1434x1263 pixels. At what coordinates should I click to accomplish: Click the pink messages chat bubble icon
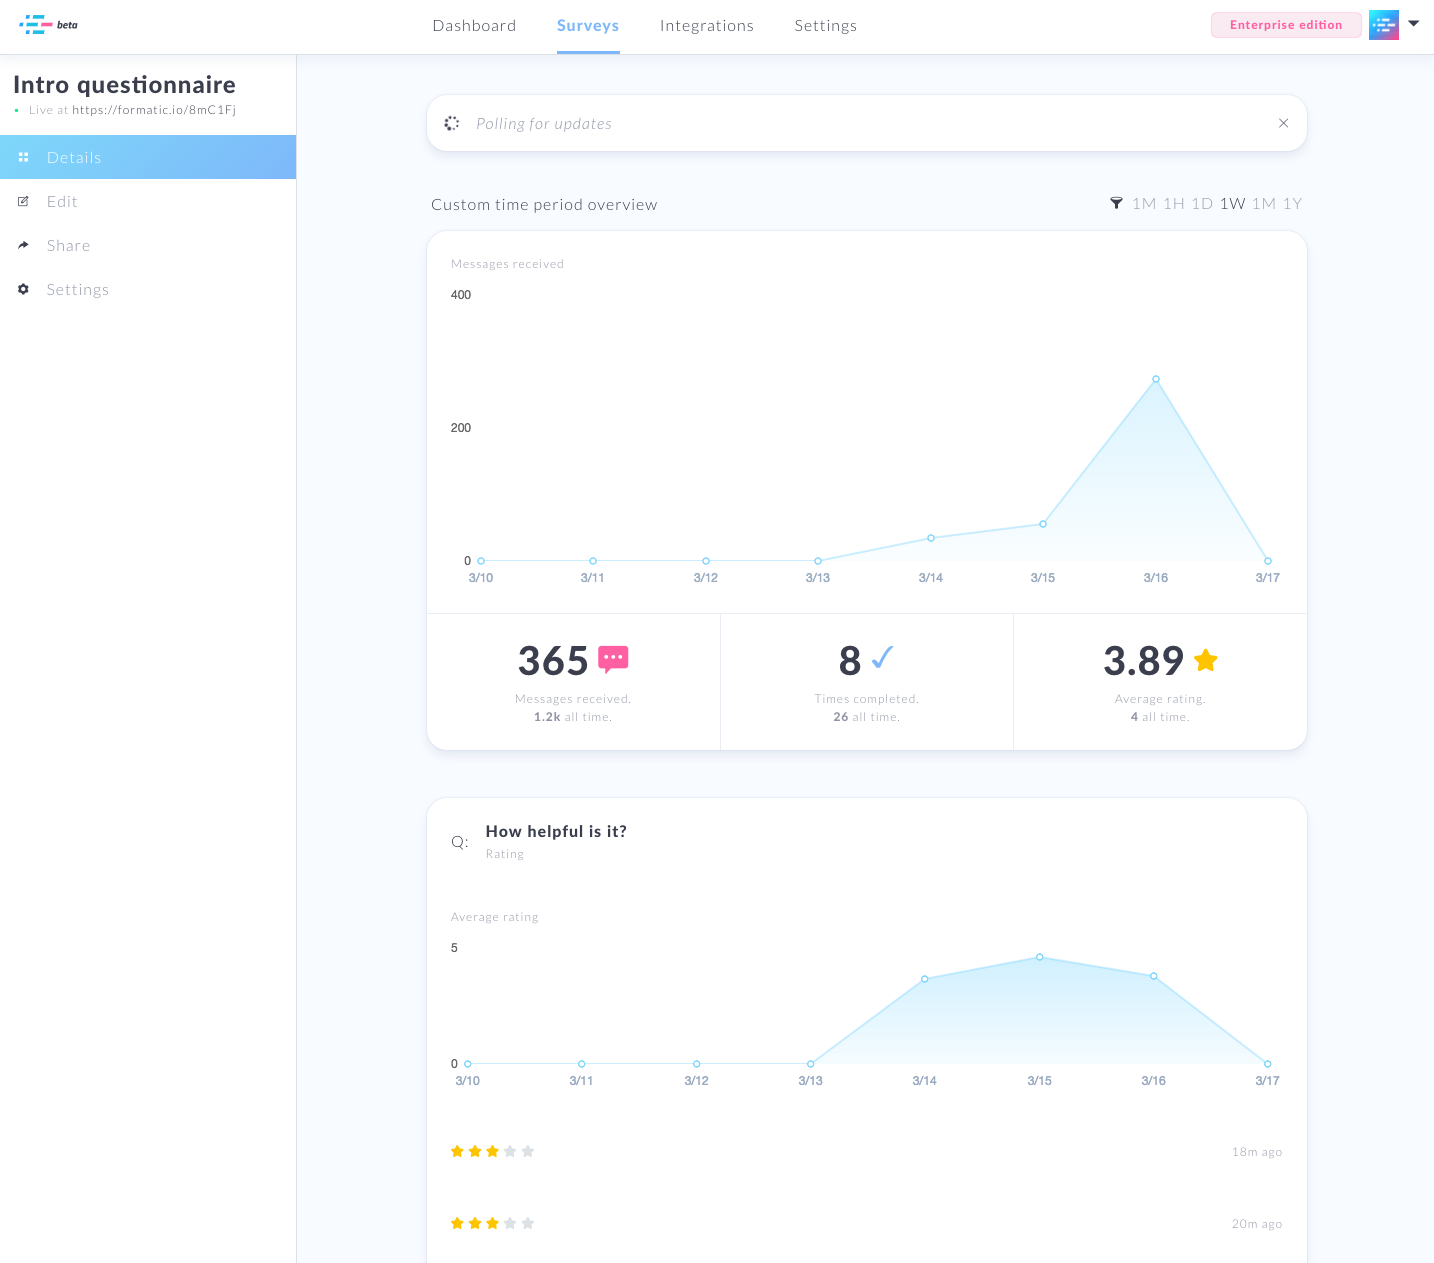(613, 659)
